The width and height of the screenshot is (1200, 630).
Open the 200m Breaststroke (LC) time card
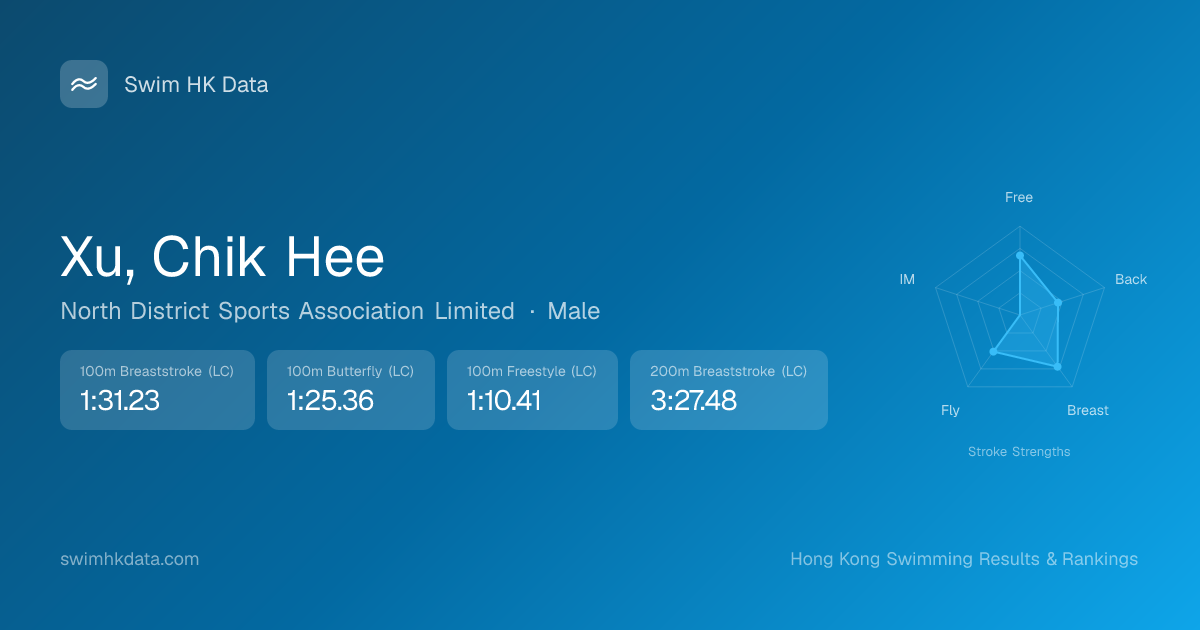pos(728,390)
